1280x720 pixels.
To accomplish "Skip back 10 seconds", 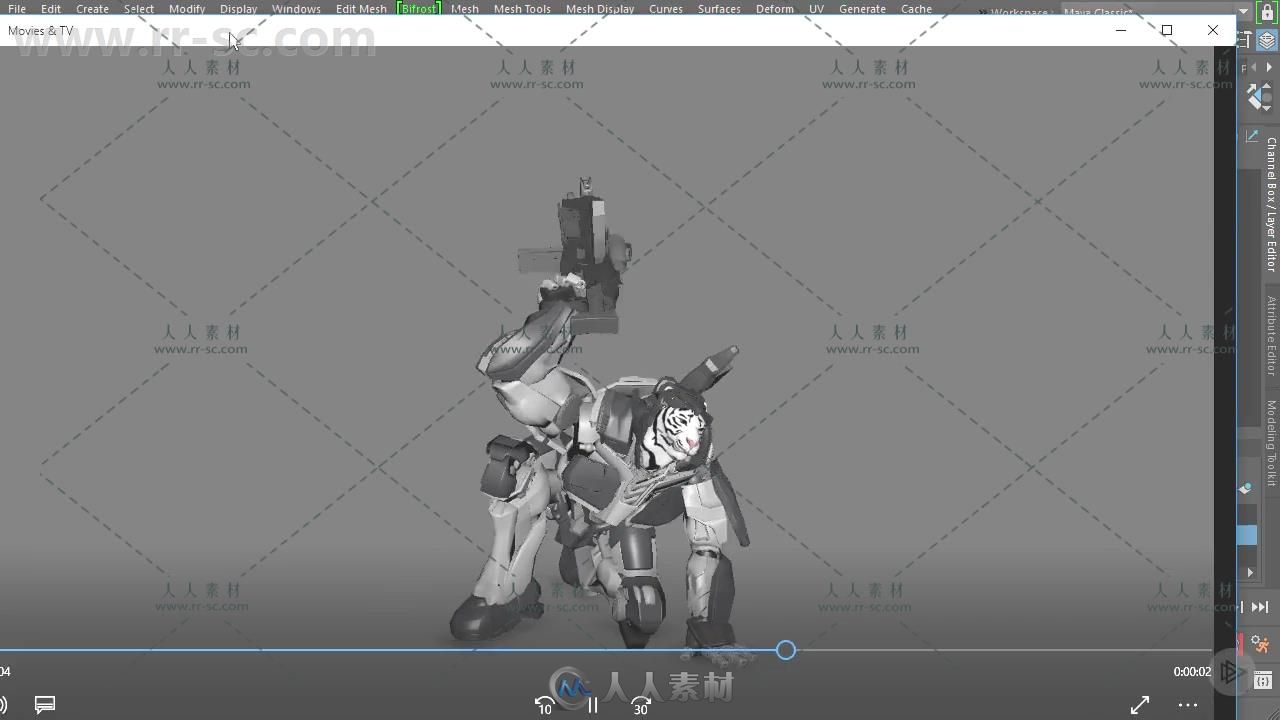I will (x=544, y=705).
